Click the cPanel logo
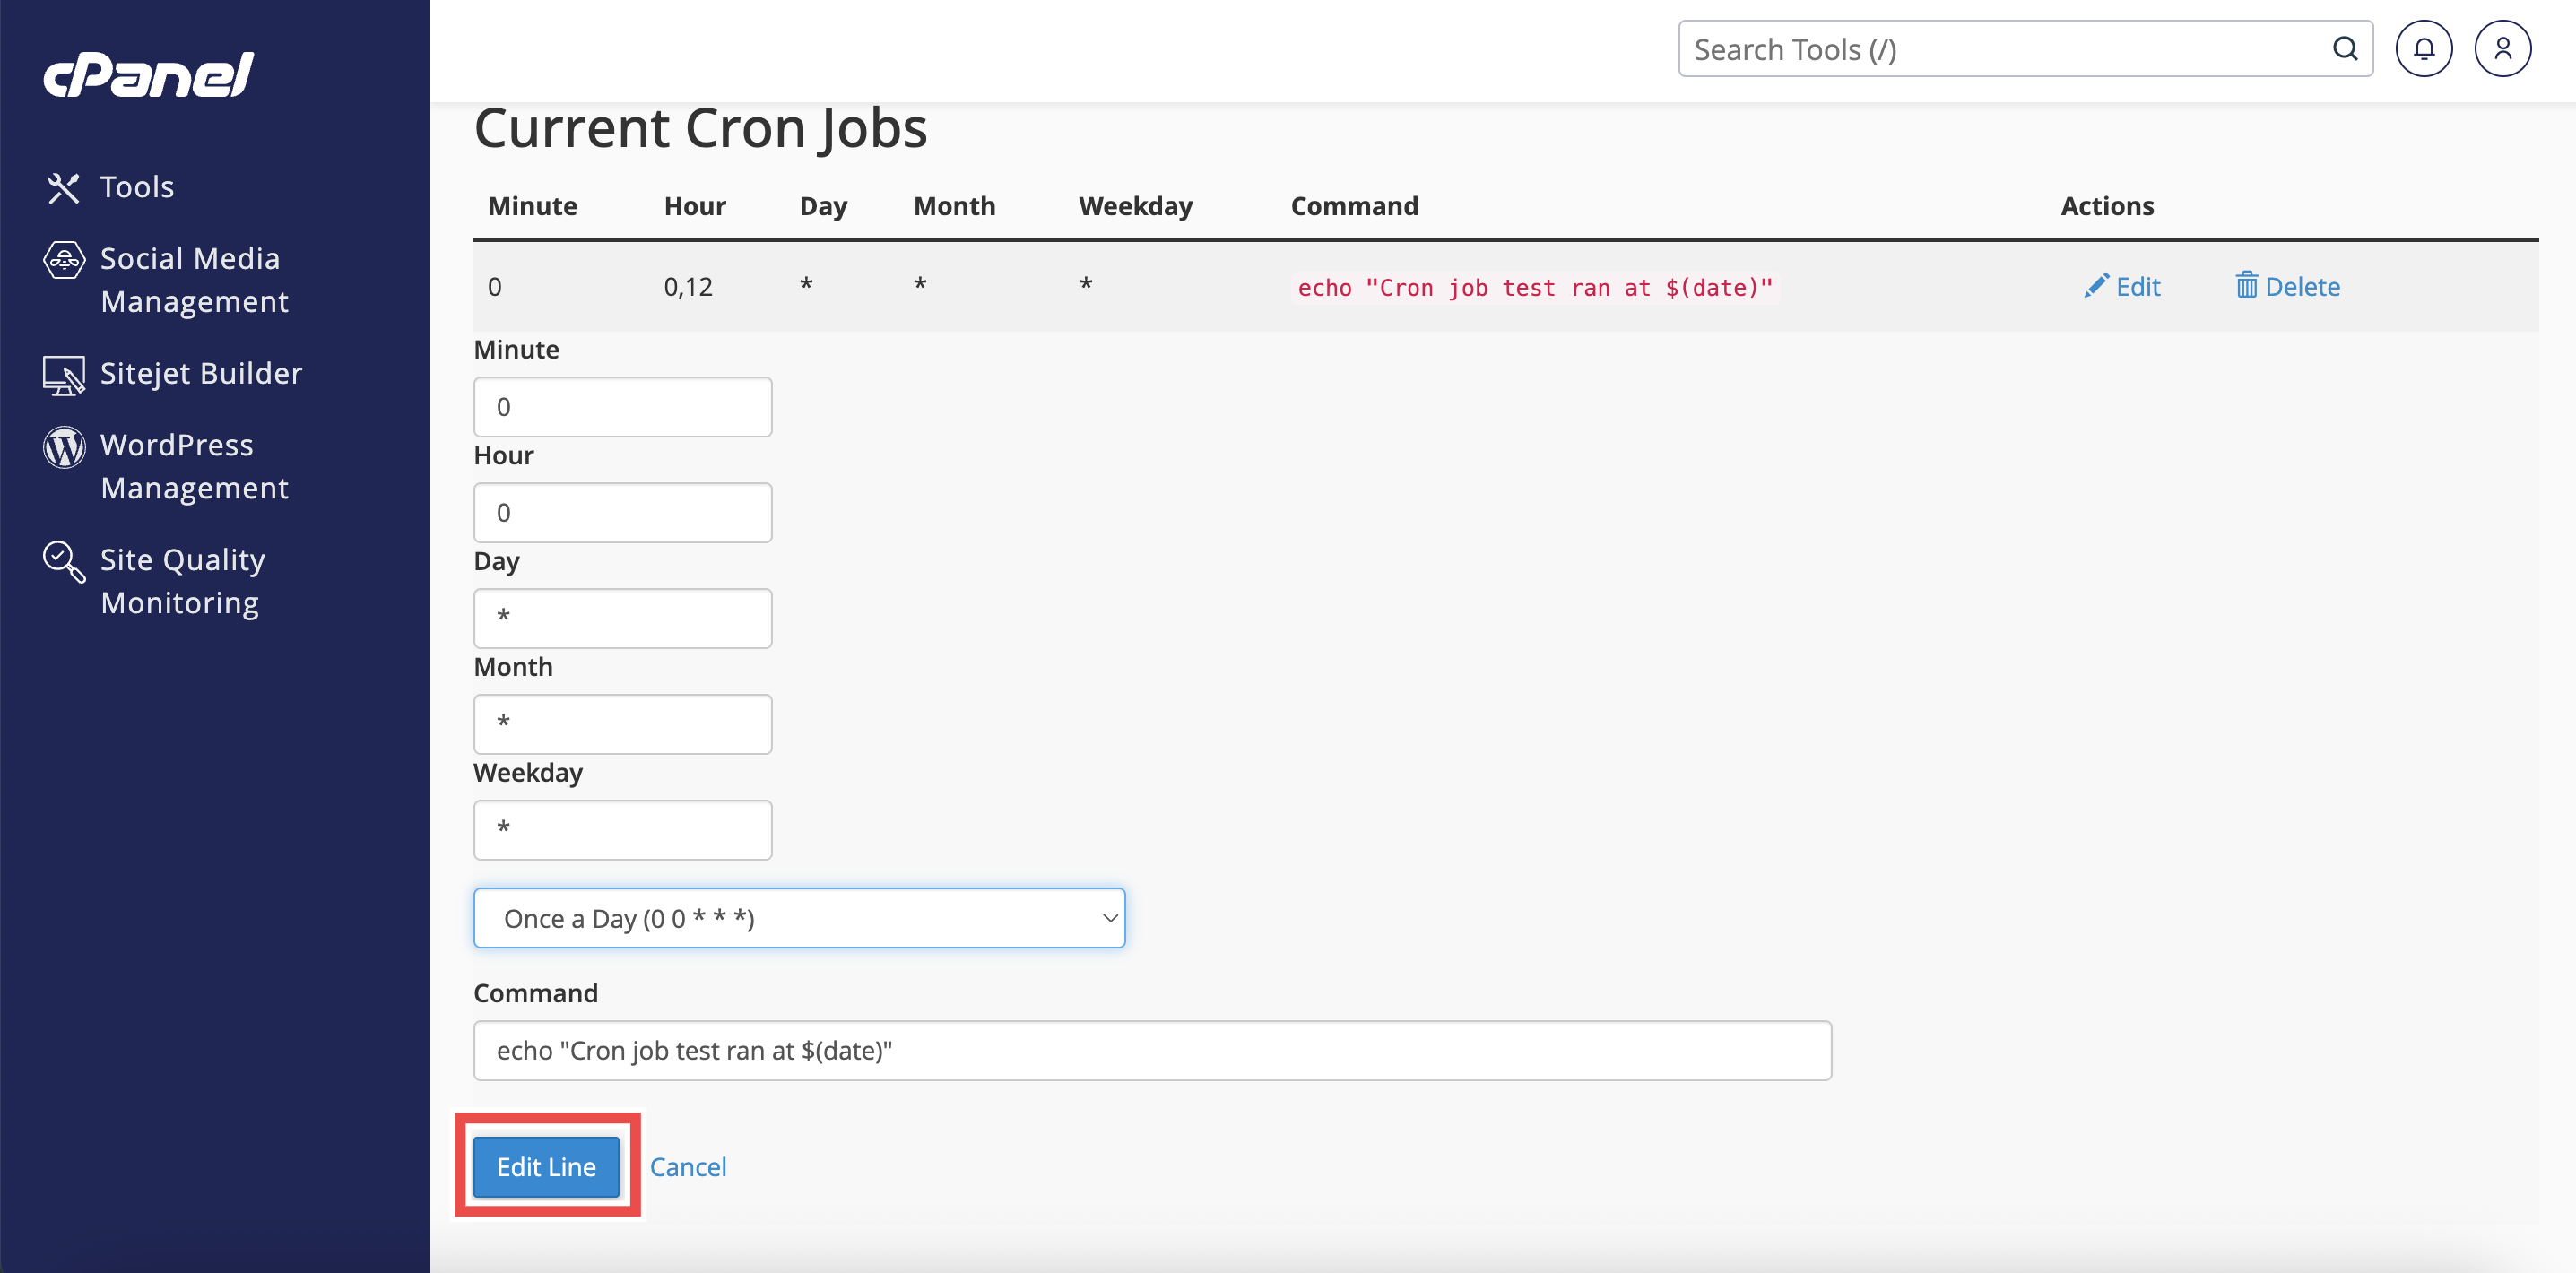 148,75
